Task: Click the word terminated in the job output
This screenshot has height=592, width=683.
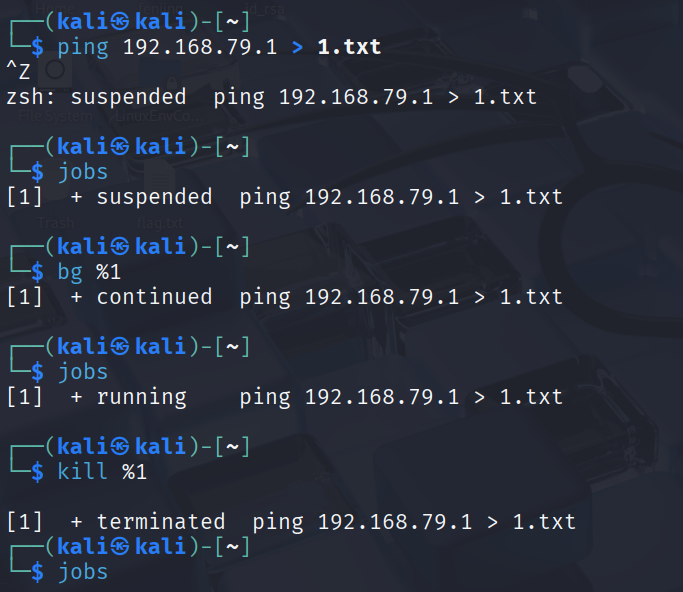Action: tap(160, 521)
